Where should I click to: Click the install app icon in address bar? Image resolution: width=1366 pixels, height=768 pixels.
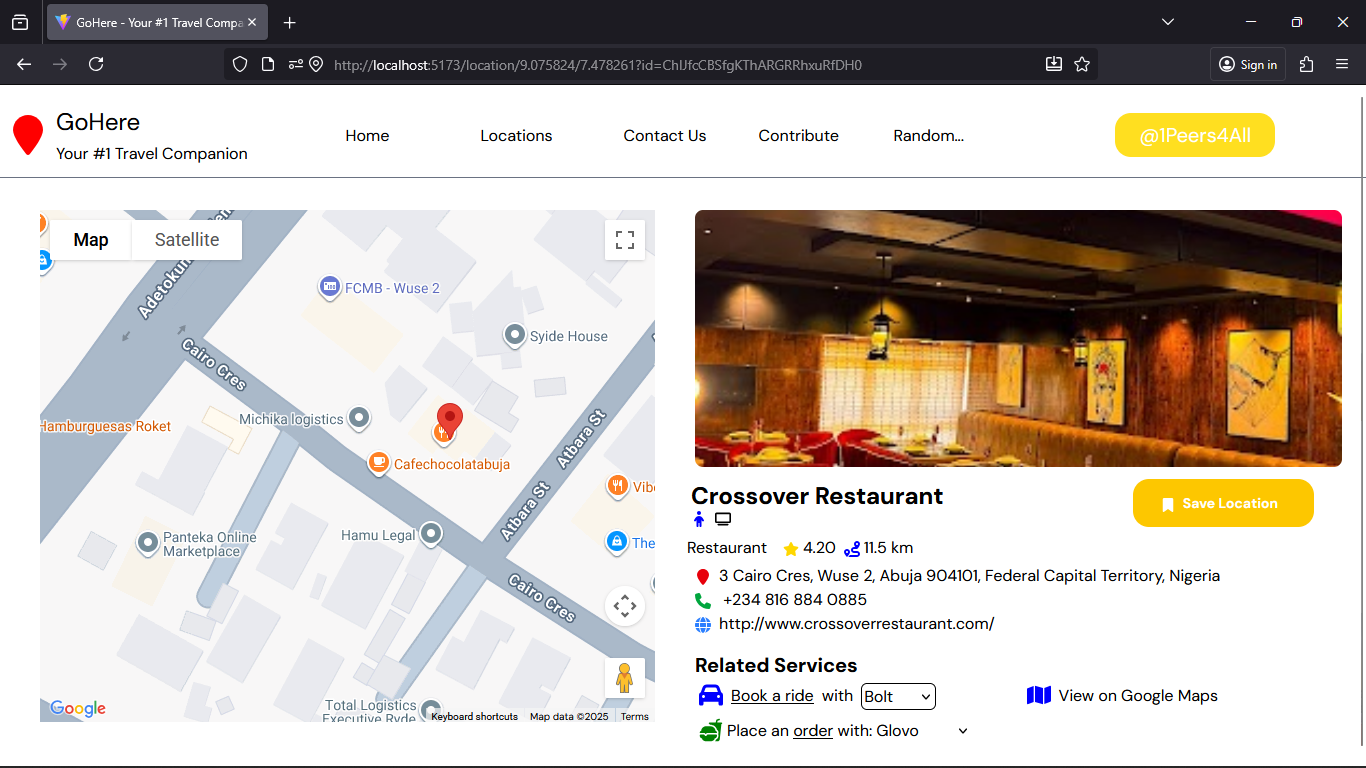coord(1054,64)
